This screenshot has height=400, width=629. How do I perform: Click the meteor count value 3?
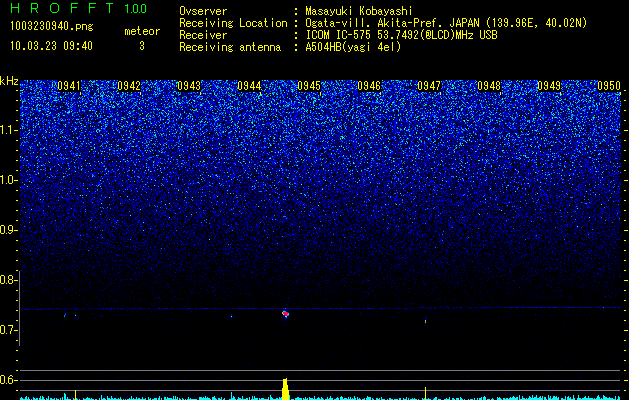click(x=142, y=46)
